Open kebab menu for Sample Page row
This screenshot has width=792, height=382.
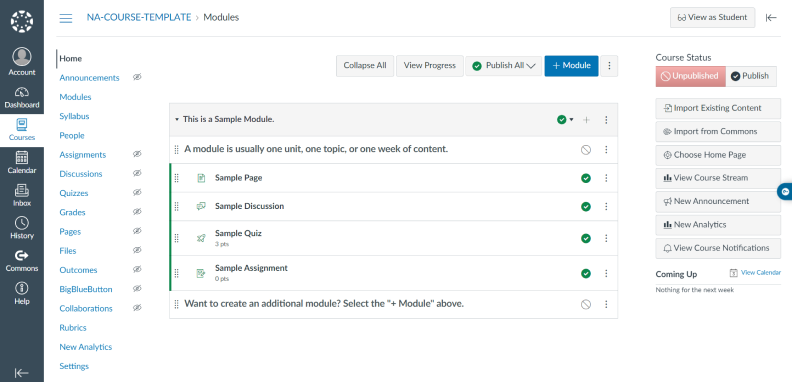coord(606,178)
